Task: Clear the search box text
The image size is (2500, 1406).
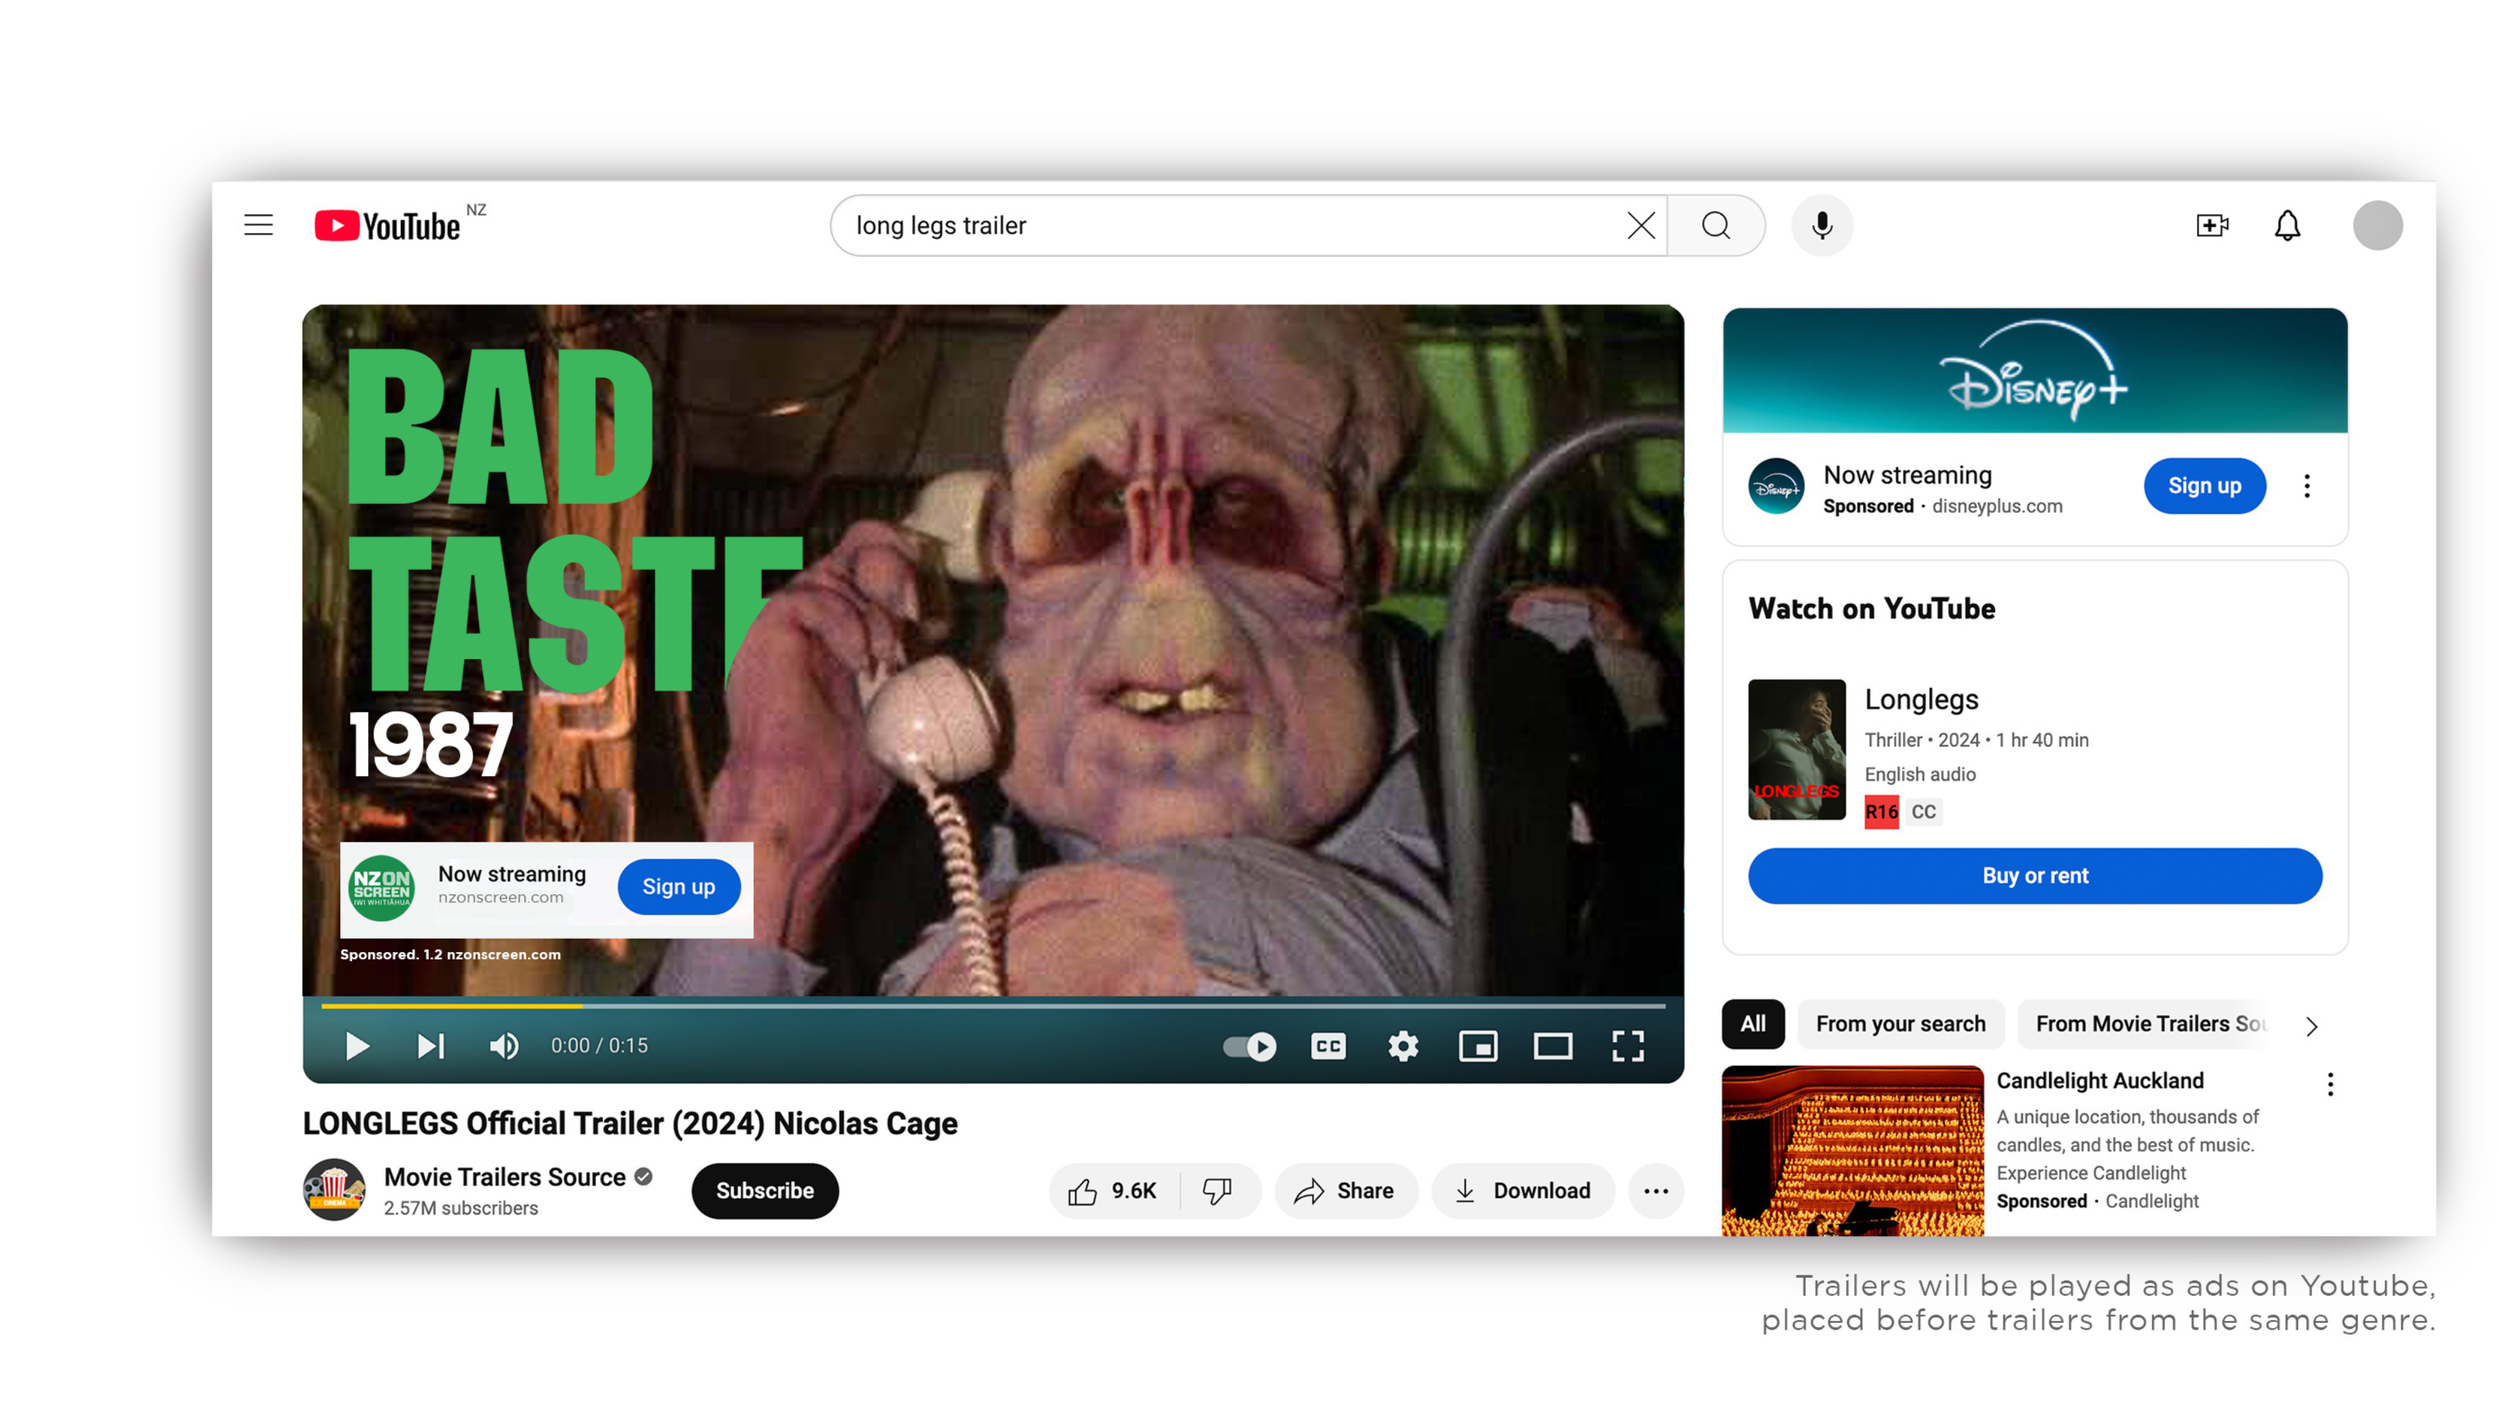Action: (x=1640, y=225)
